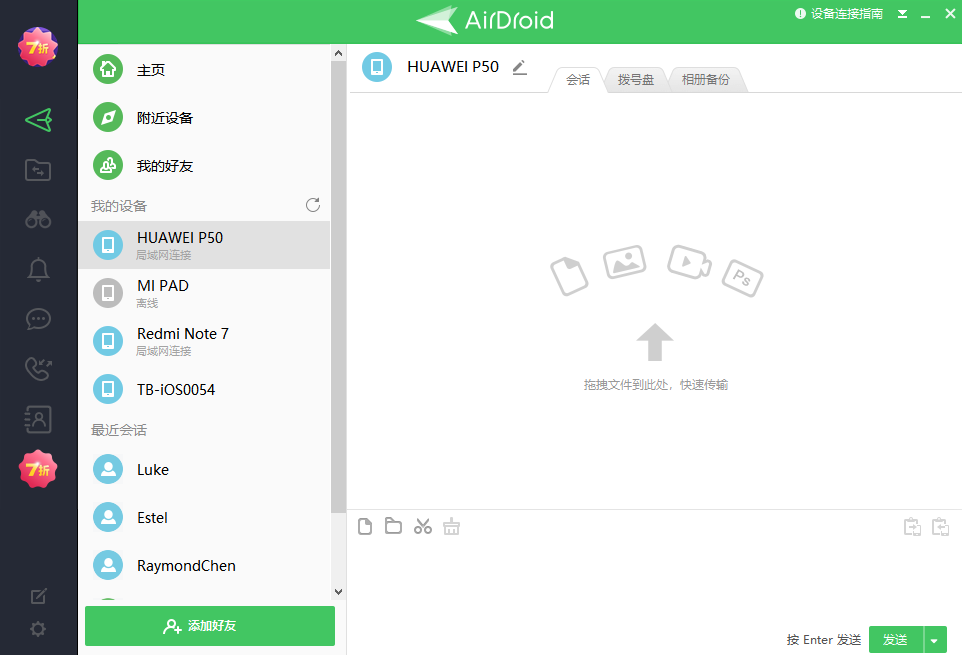962x655 pixels.
Task: Close the AirDroid window
Action: (x=950, y=13)
